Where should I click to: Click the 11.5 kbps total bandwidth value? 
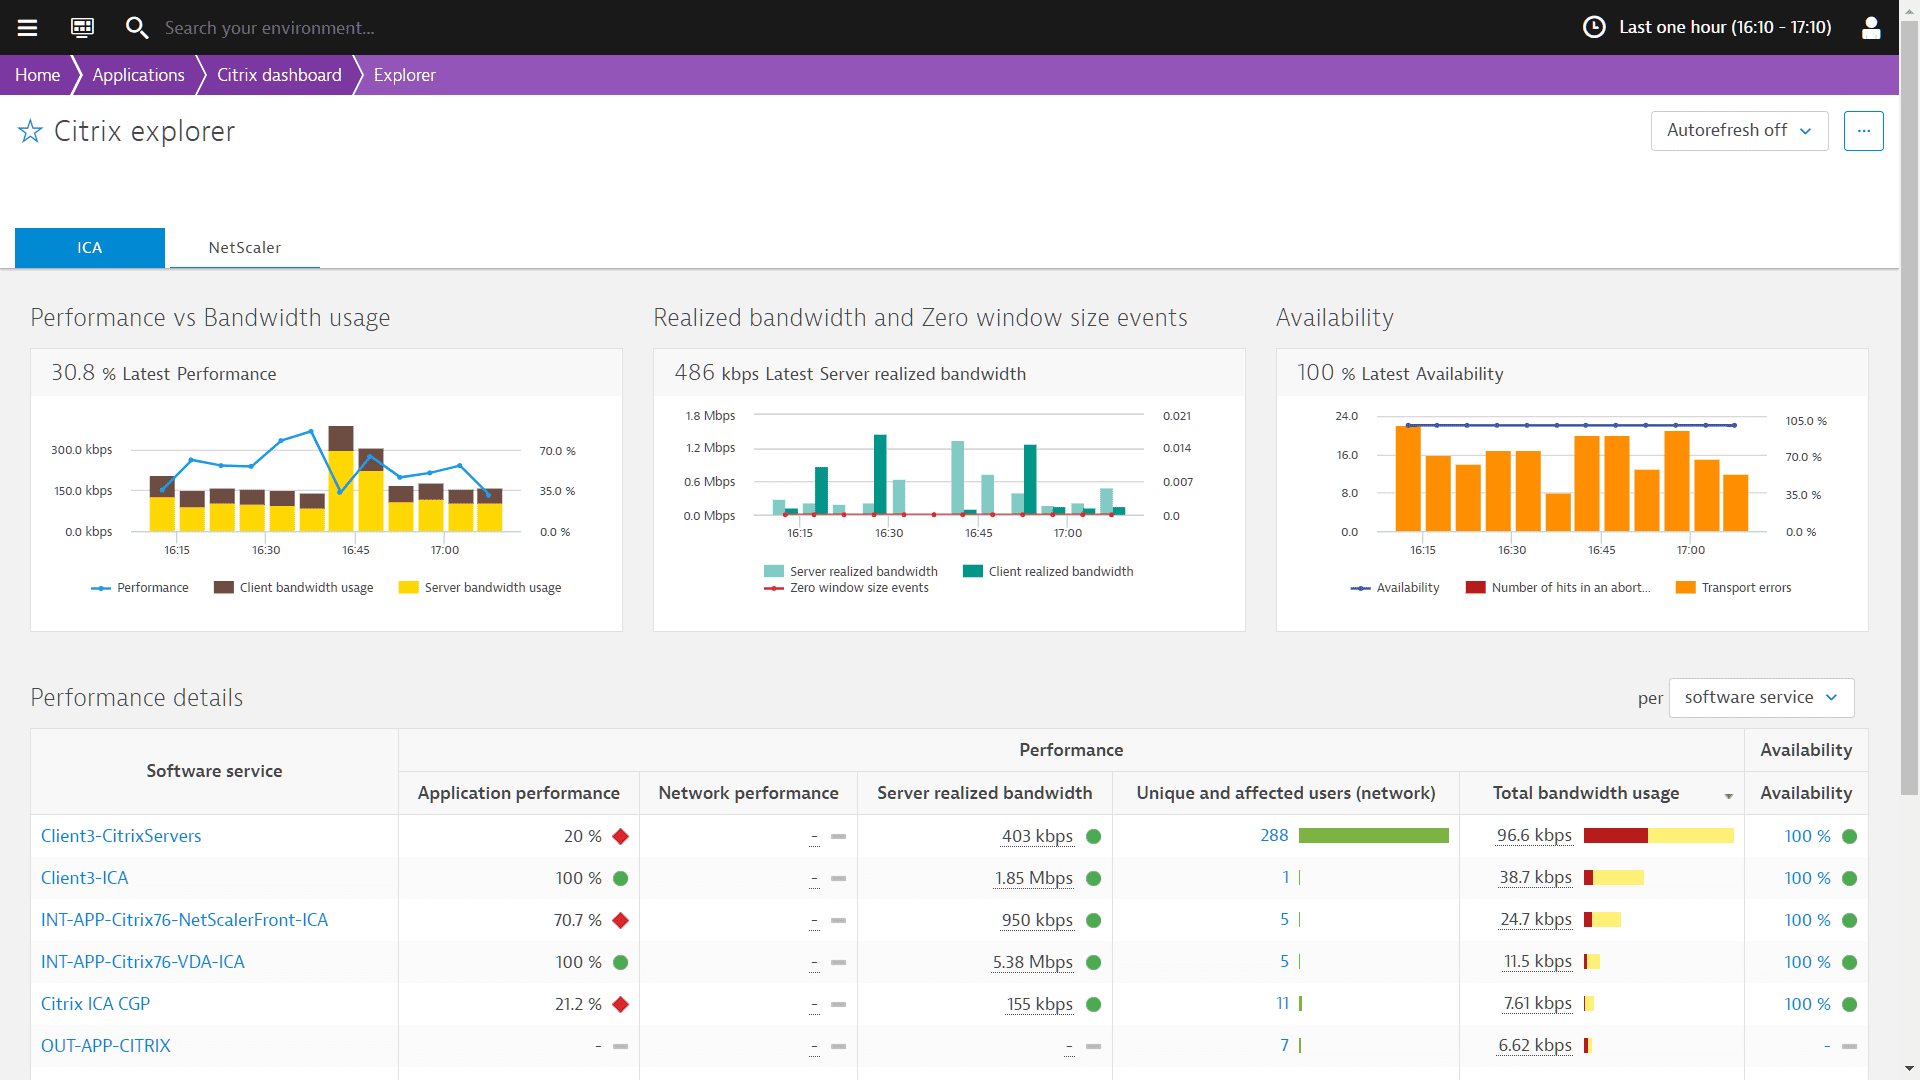point(1538,962)
